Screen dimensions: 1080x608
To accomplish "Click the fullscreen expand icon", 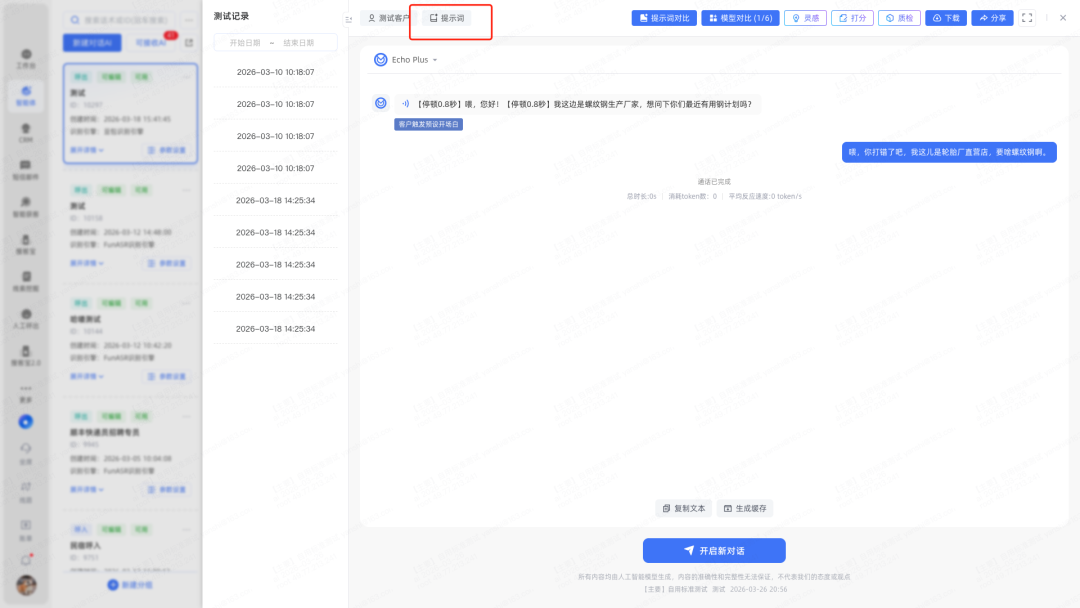I will pos(1027,18).
